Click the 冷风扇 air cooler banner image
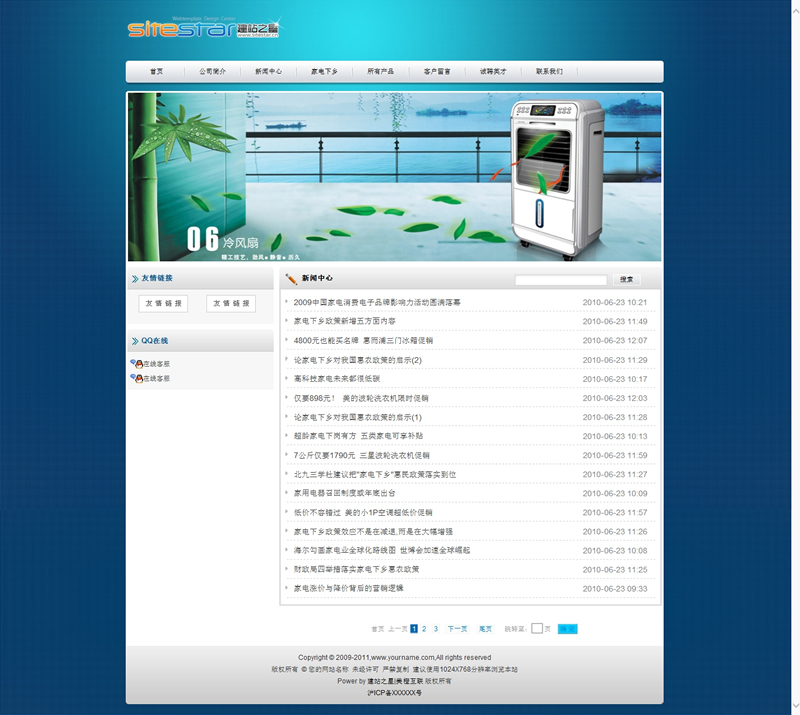 click(x=394, y=177)
